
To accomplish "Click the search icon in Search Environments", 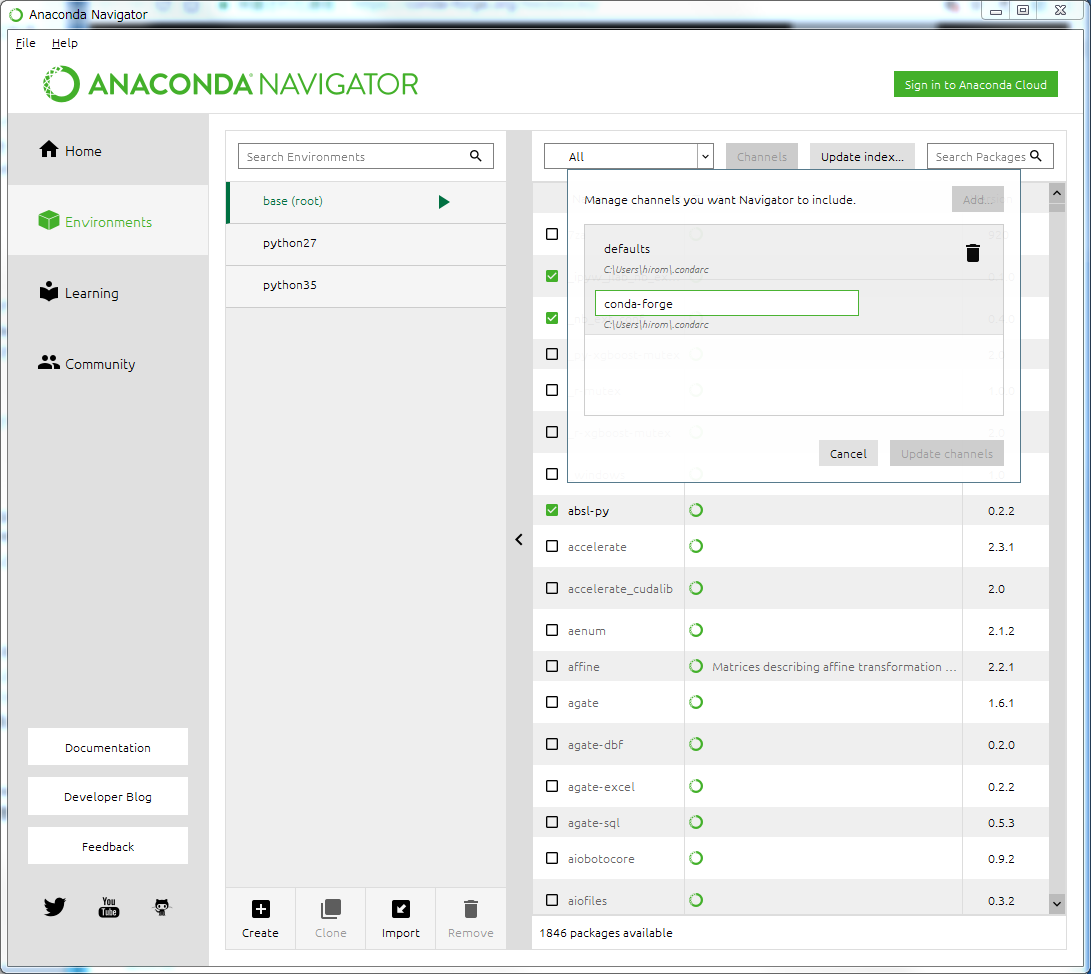I will coord(476,156).
